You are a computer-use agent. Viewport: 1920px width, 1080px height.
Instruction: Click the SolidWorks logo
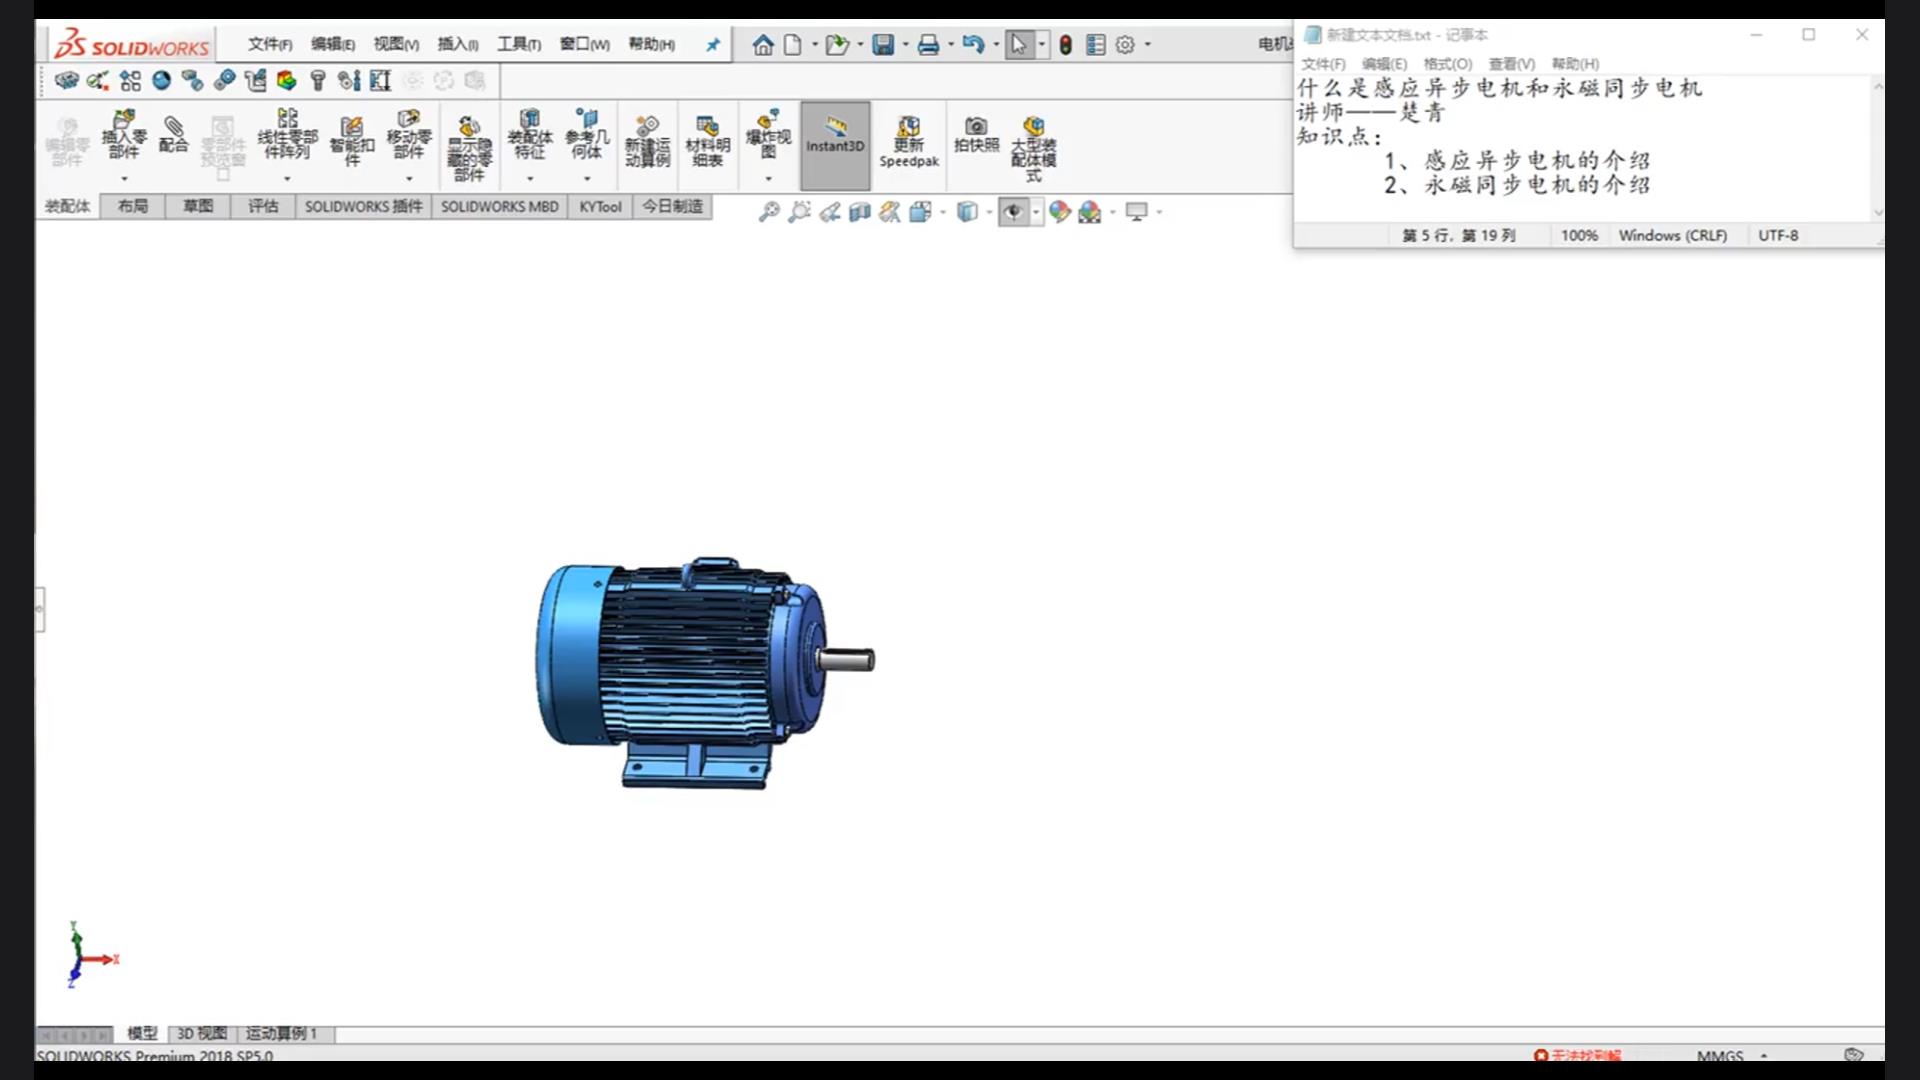coord(131,45)
